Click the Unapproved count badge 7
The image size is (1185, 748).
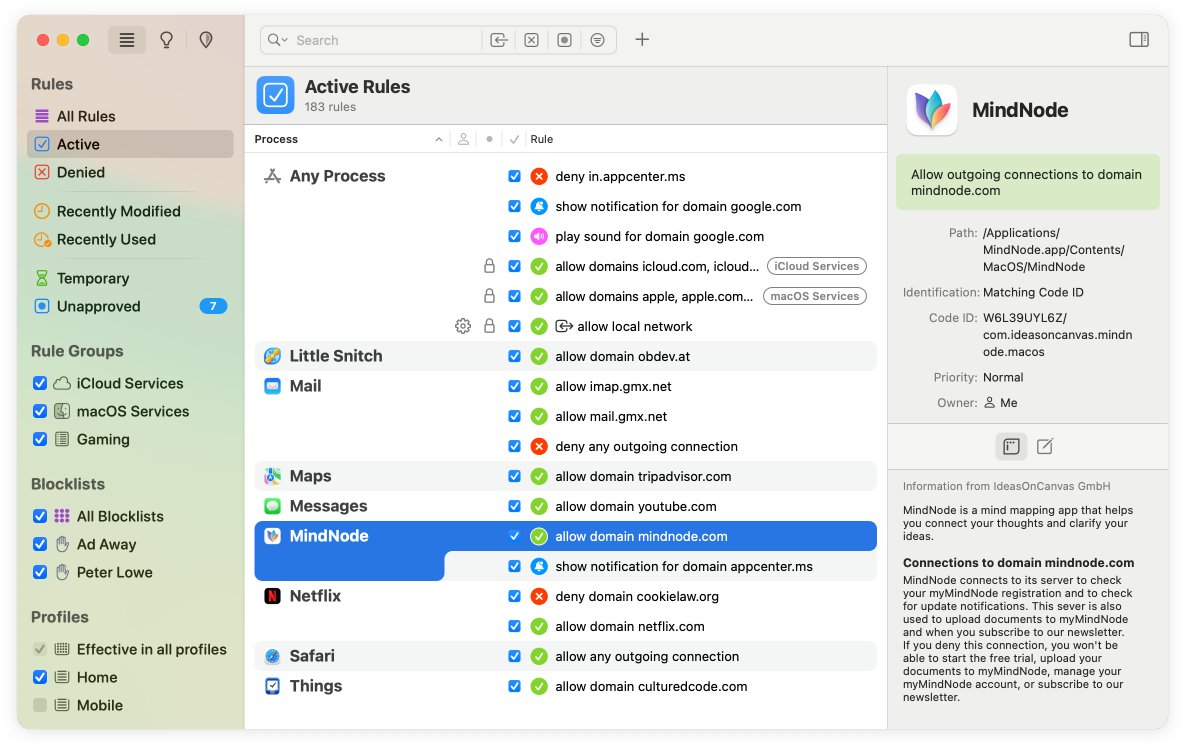tap(213, 306)
